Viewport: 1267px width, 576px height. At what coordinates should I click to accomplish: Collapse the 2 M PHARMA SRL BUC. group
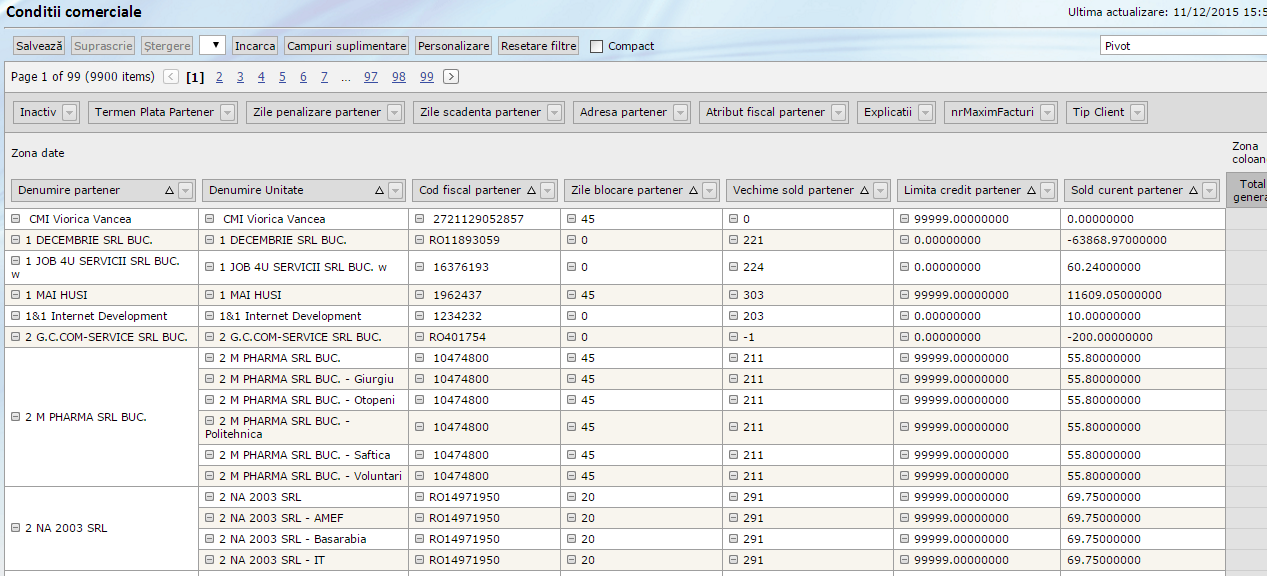(x=16, y=417)
